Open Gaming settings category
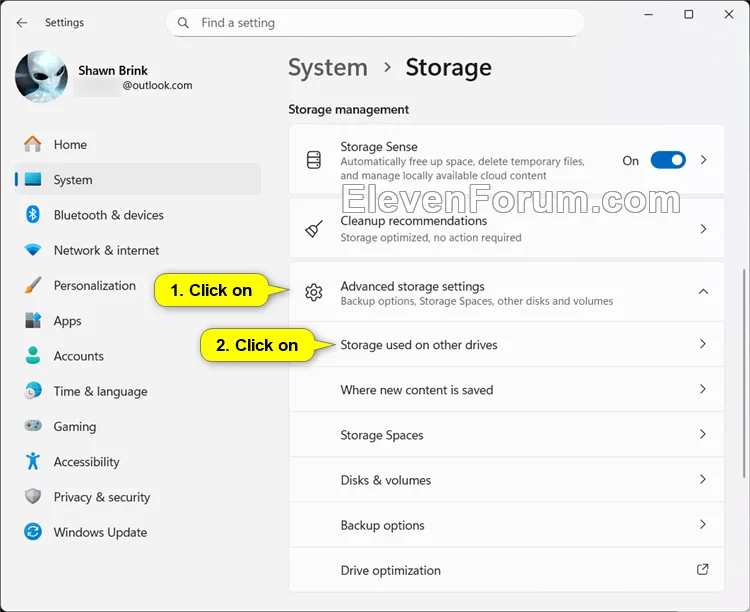 pyautogui.click(x=138, y=426)
